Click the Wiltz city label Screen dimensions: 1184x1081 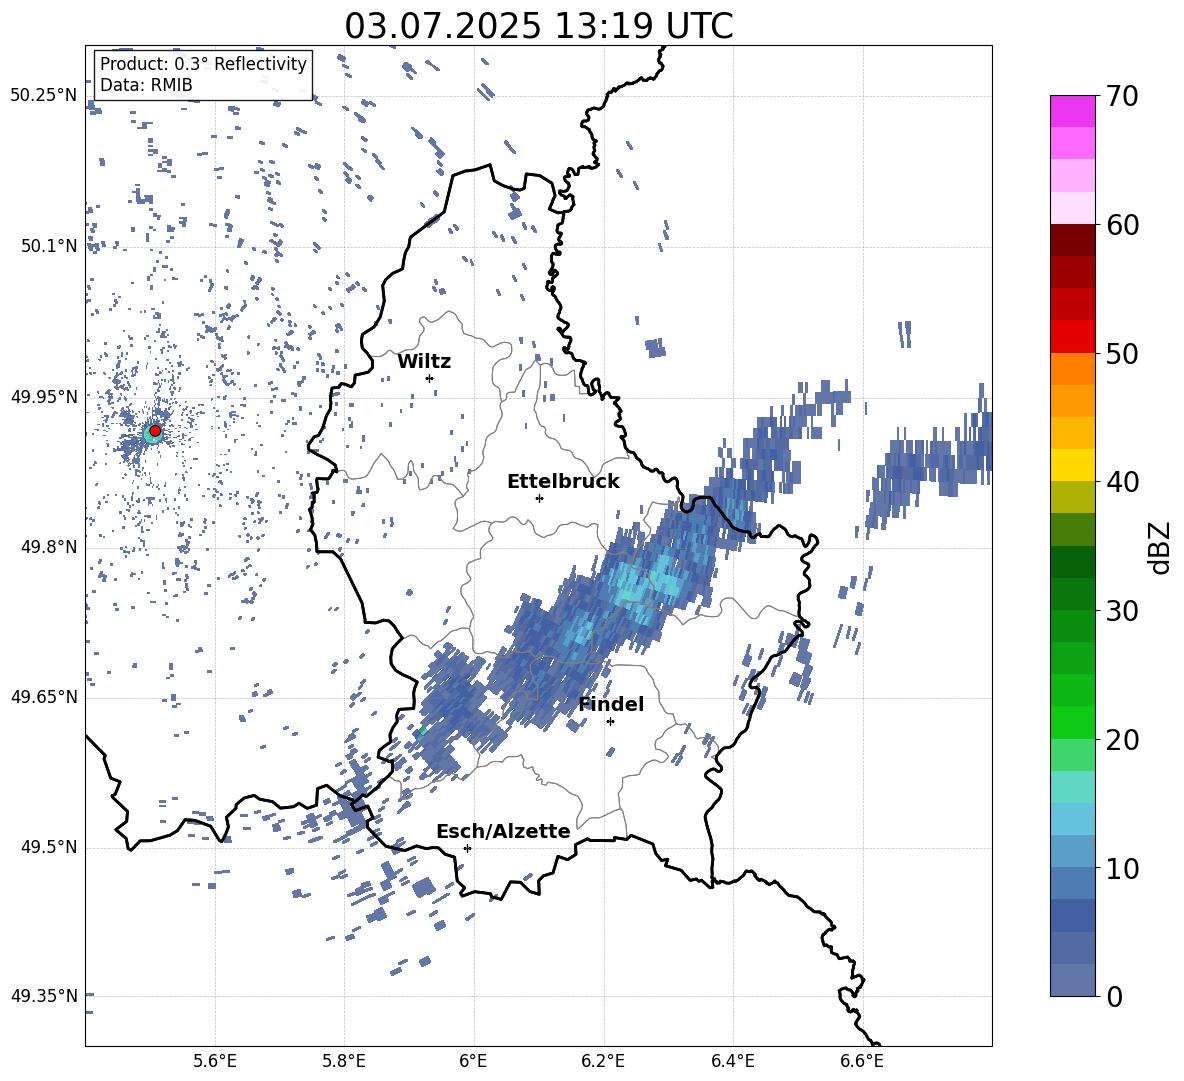coord(424,362)
